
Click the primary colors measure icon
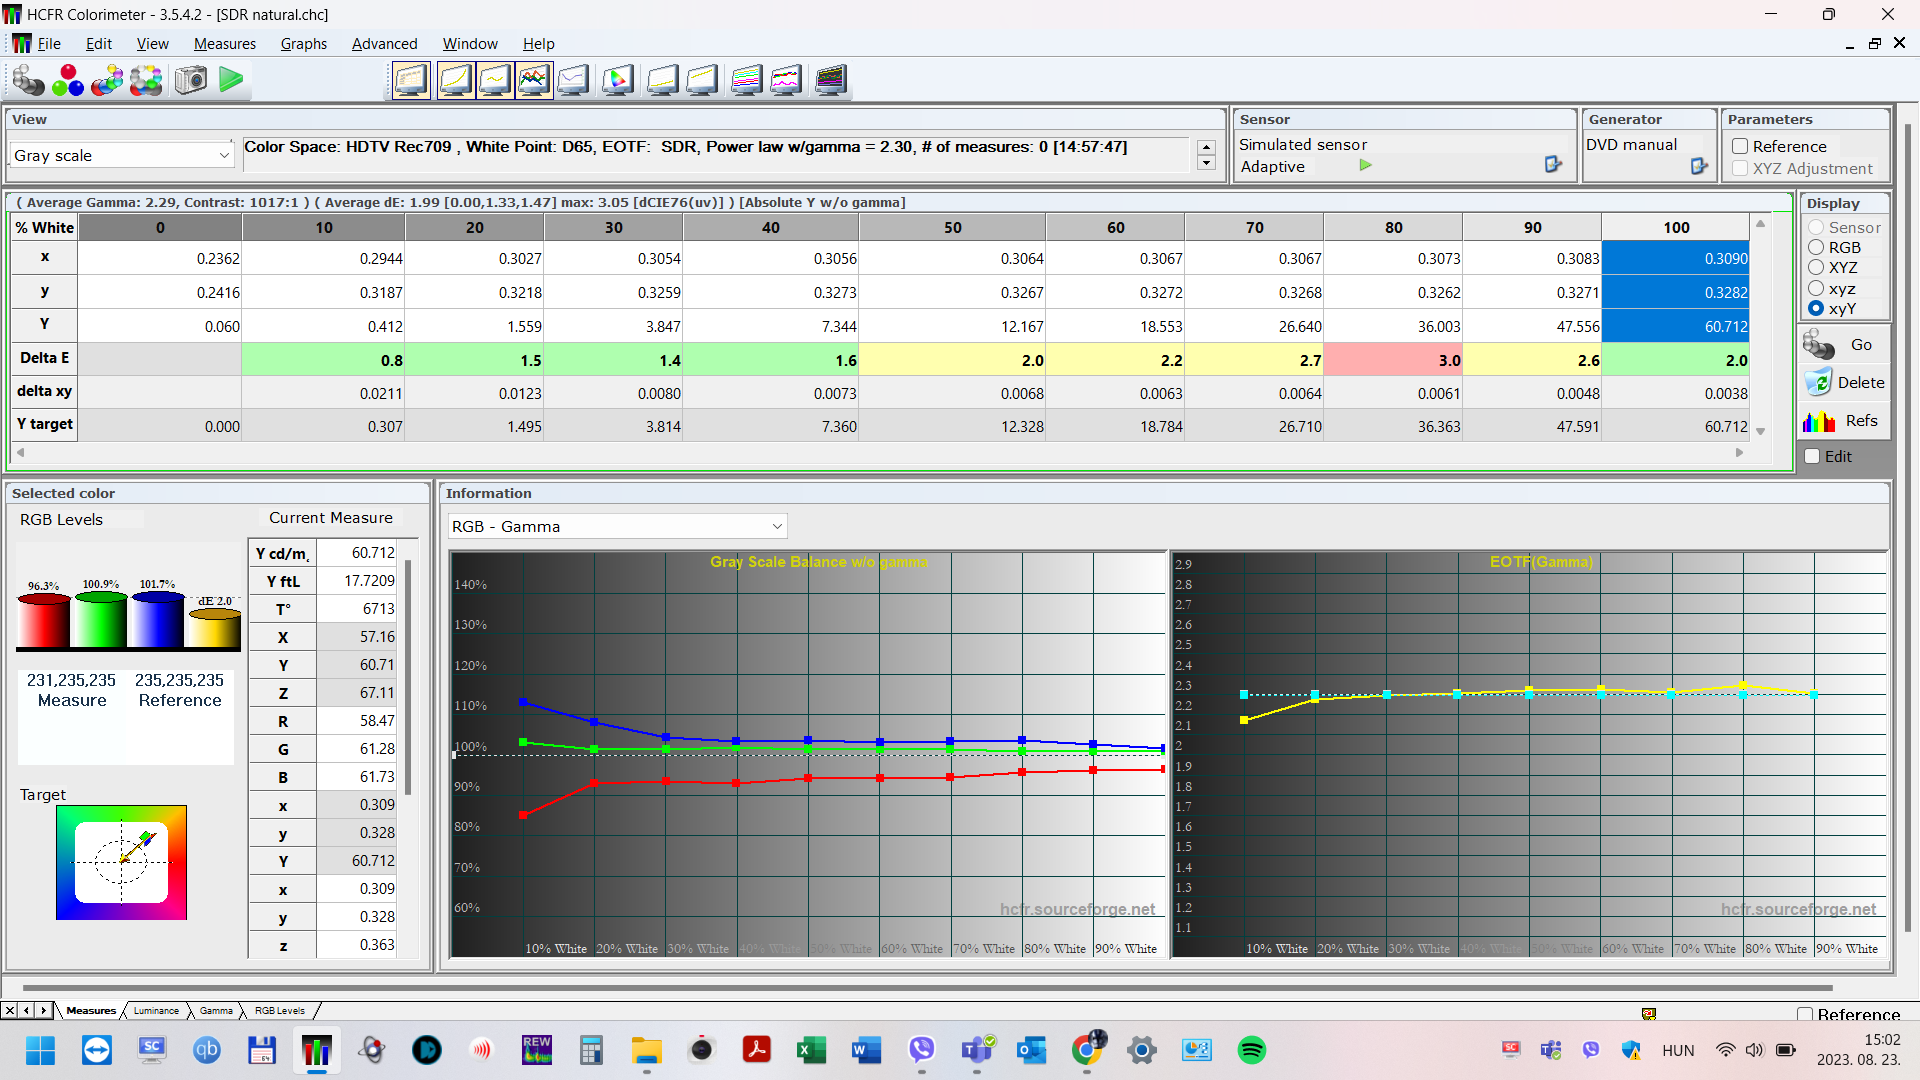pos(68,80)
